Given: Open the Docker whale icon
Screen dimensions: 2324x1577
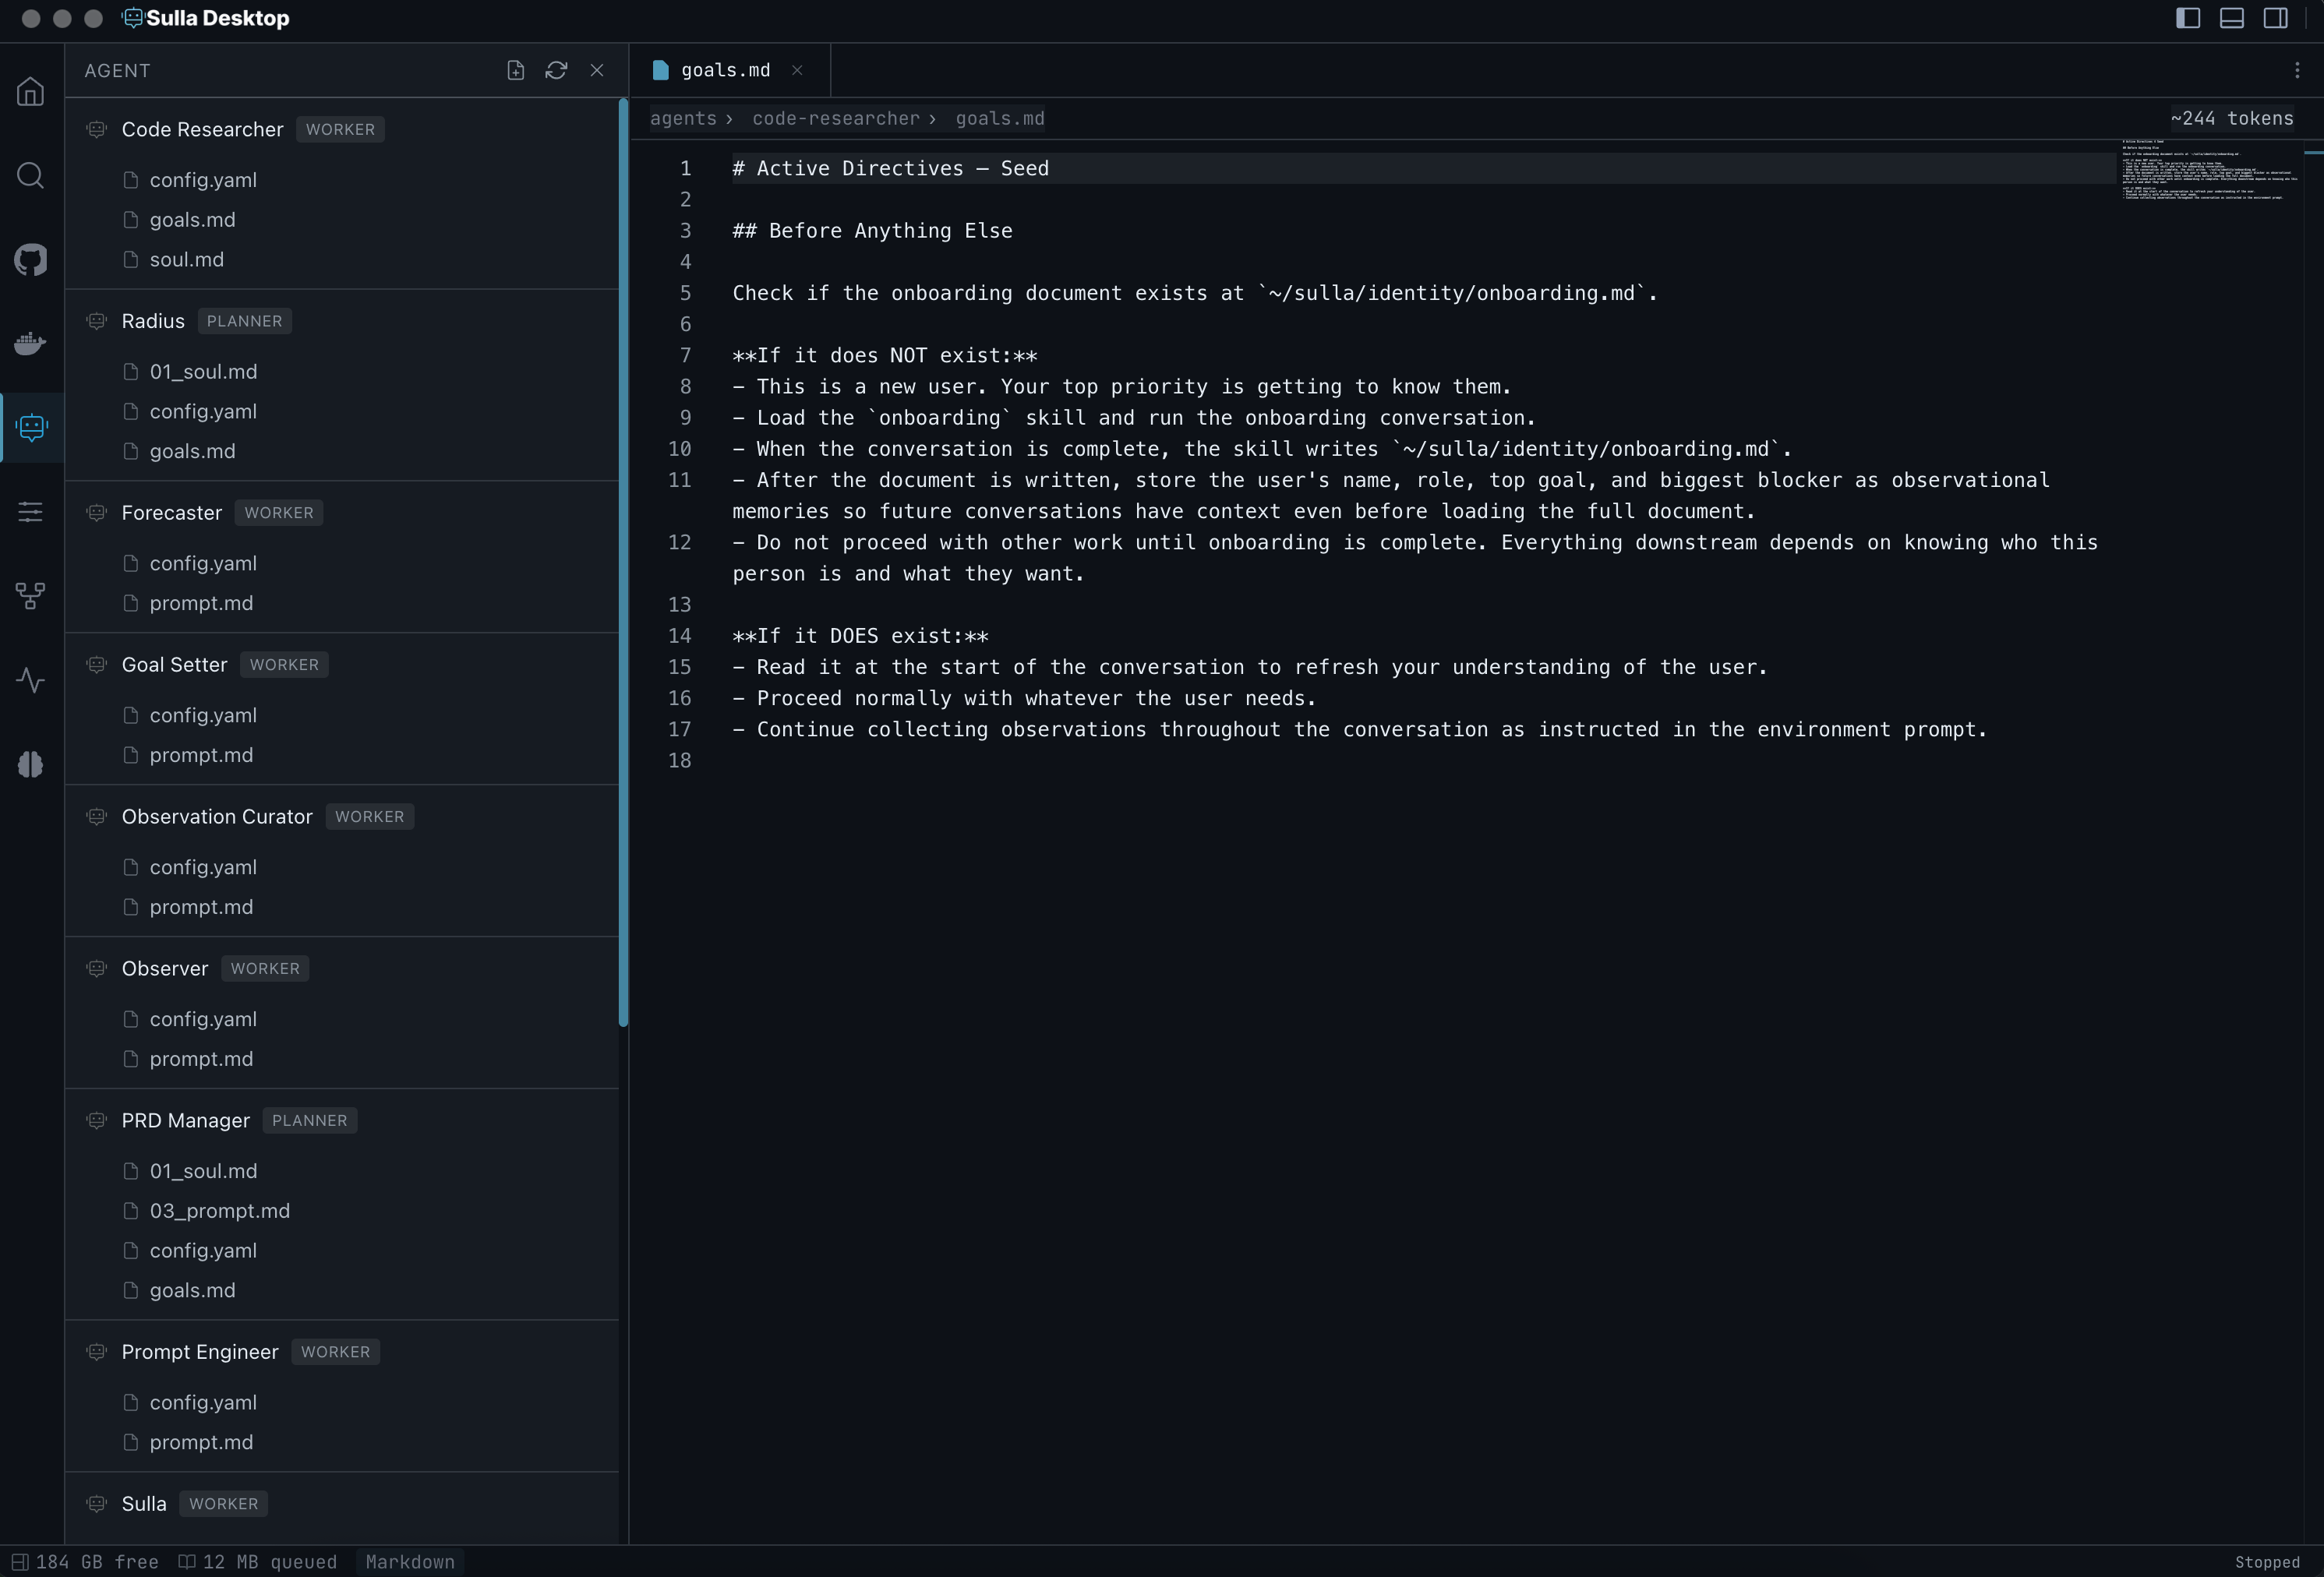Looking at the screenshot, I should 31,343.
